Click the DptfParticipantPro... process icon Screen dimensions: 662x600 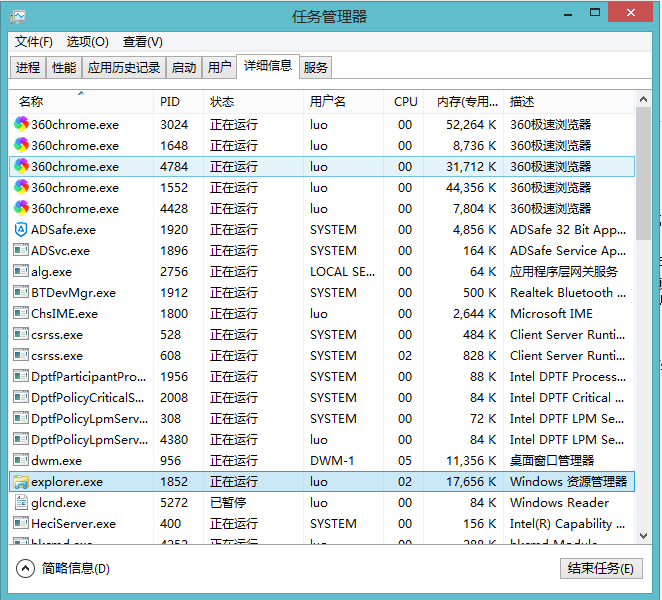coord(21,376)
